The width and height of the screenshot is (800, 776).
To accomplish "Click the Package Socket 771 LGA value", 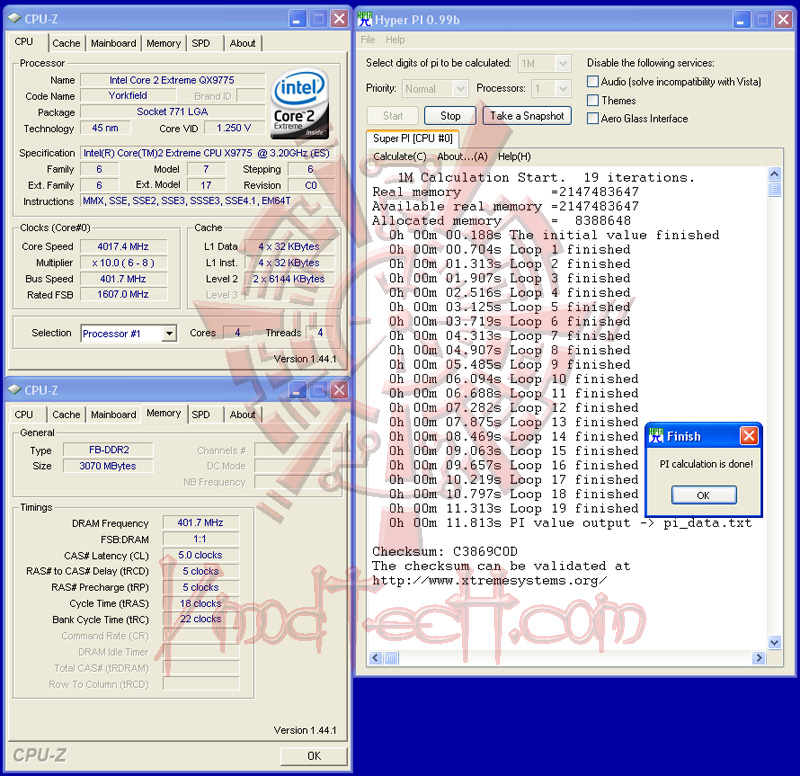I will pos(172,112).
